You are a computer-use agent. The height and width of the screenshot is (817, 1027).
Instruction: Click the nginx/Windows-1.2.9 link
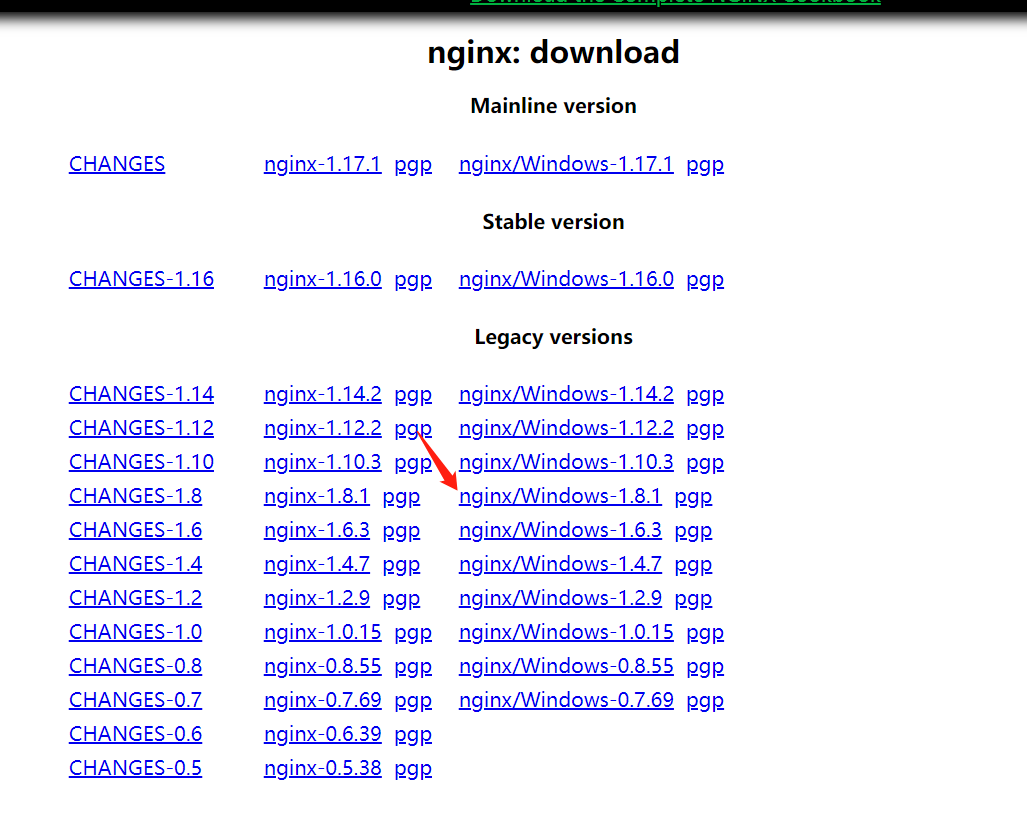(x=560, y=599)
